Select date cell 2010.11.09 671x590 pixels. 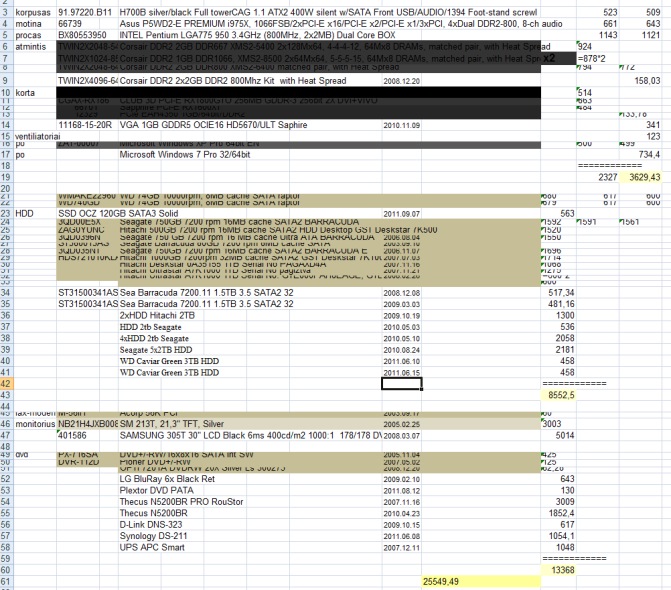401,125
